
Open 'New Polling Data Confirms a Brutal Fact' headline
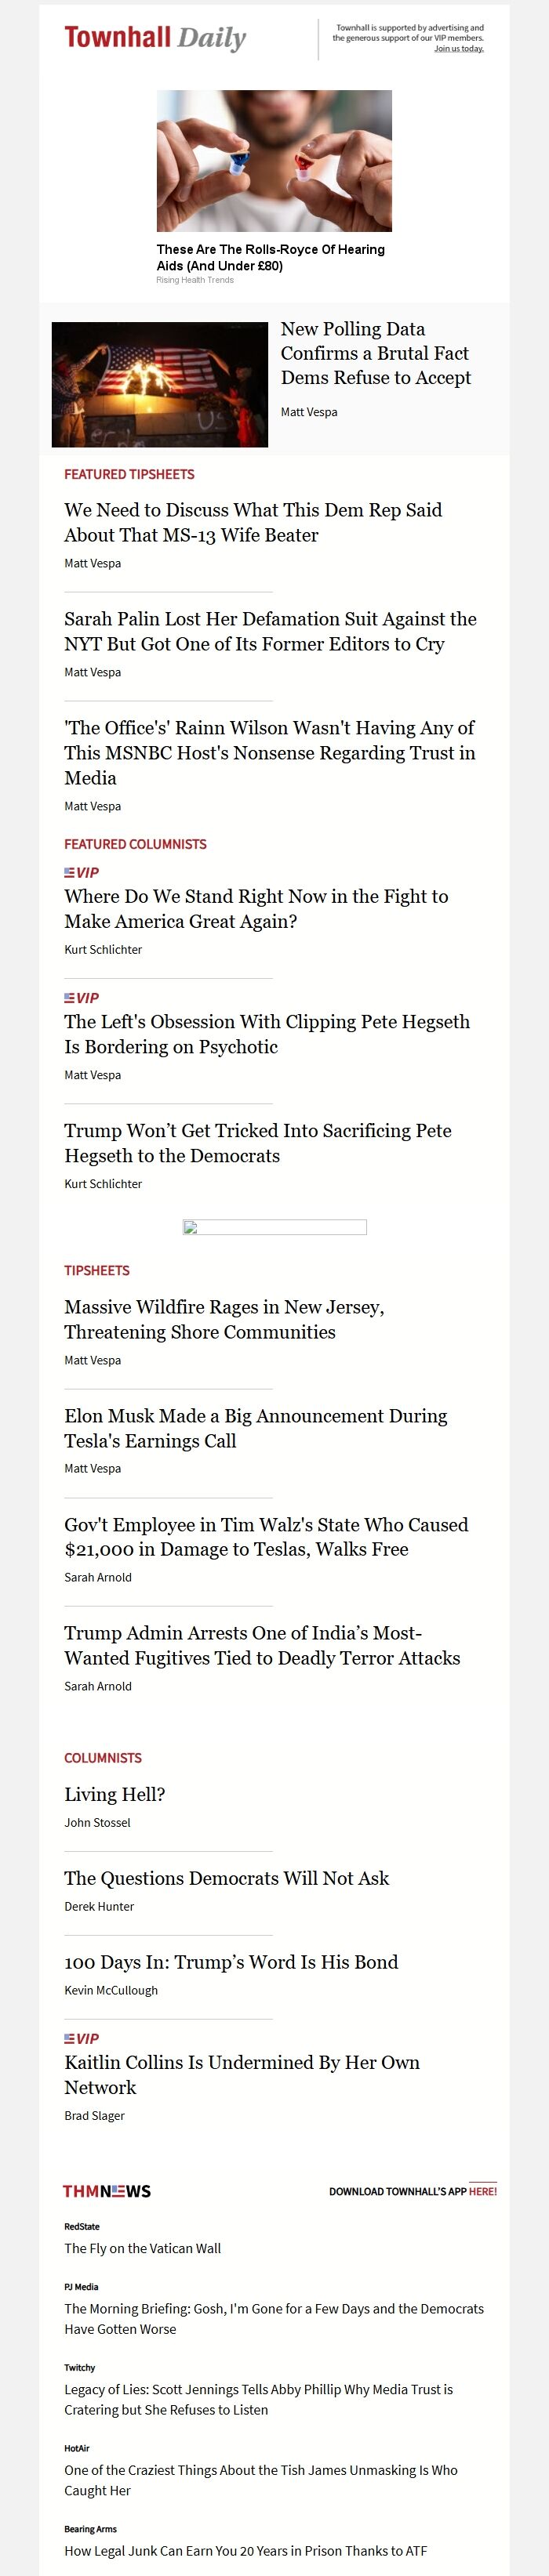pyautogui.click(x=376, y=353)
